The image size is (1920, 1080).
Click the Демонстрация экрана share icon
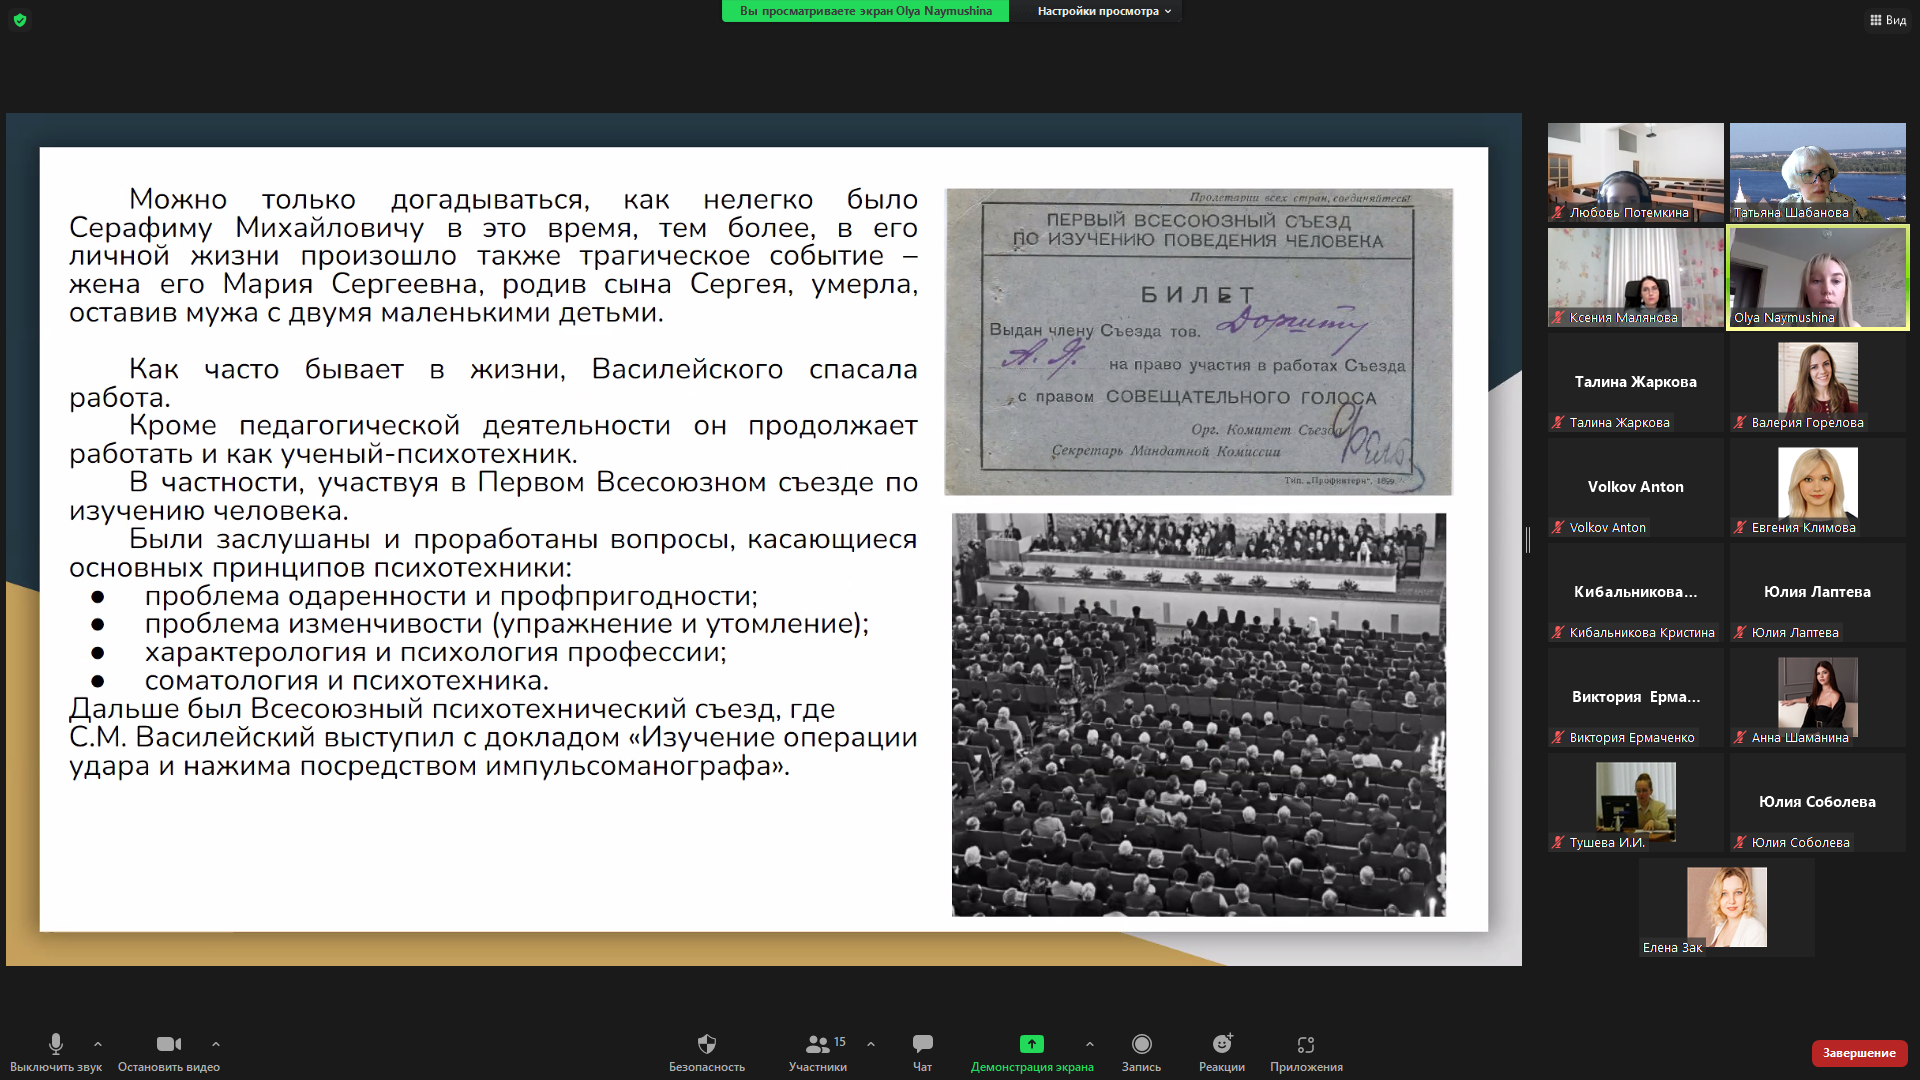tap(1031, 1044)
